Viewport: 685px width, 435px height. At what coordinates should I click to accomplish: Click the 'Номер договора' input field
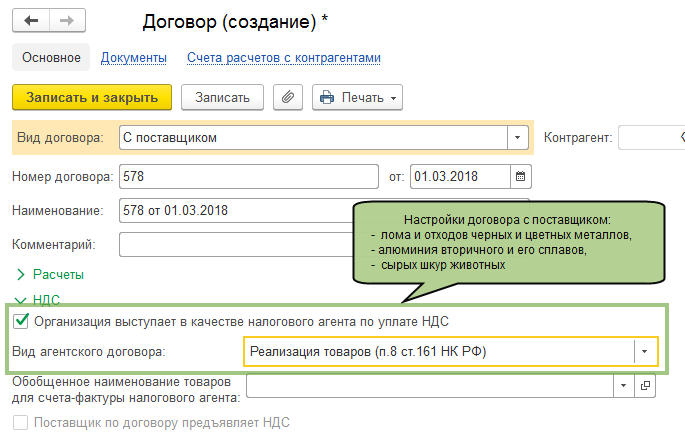248,177
